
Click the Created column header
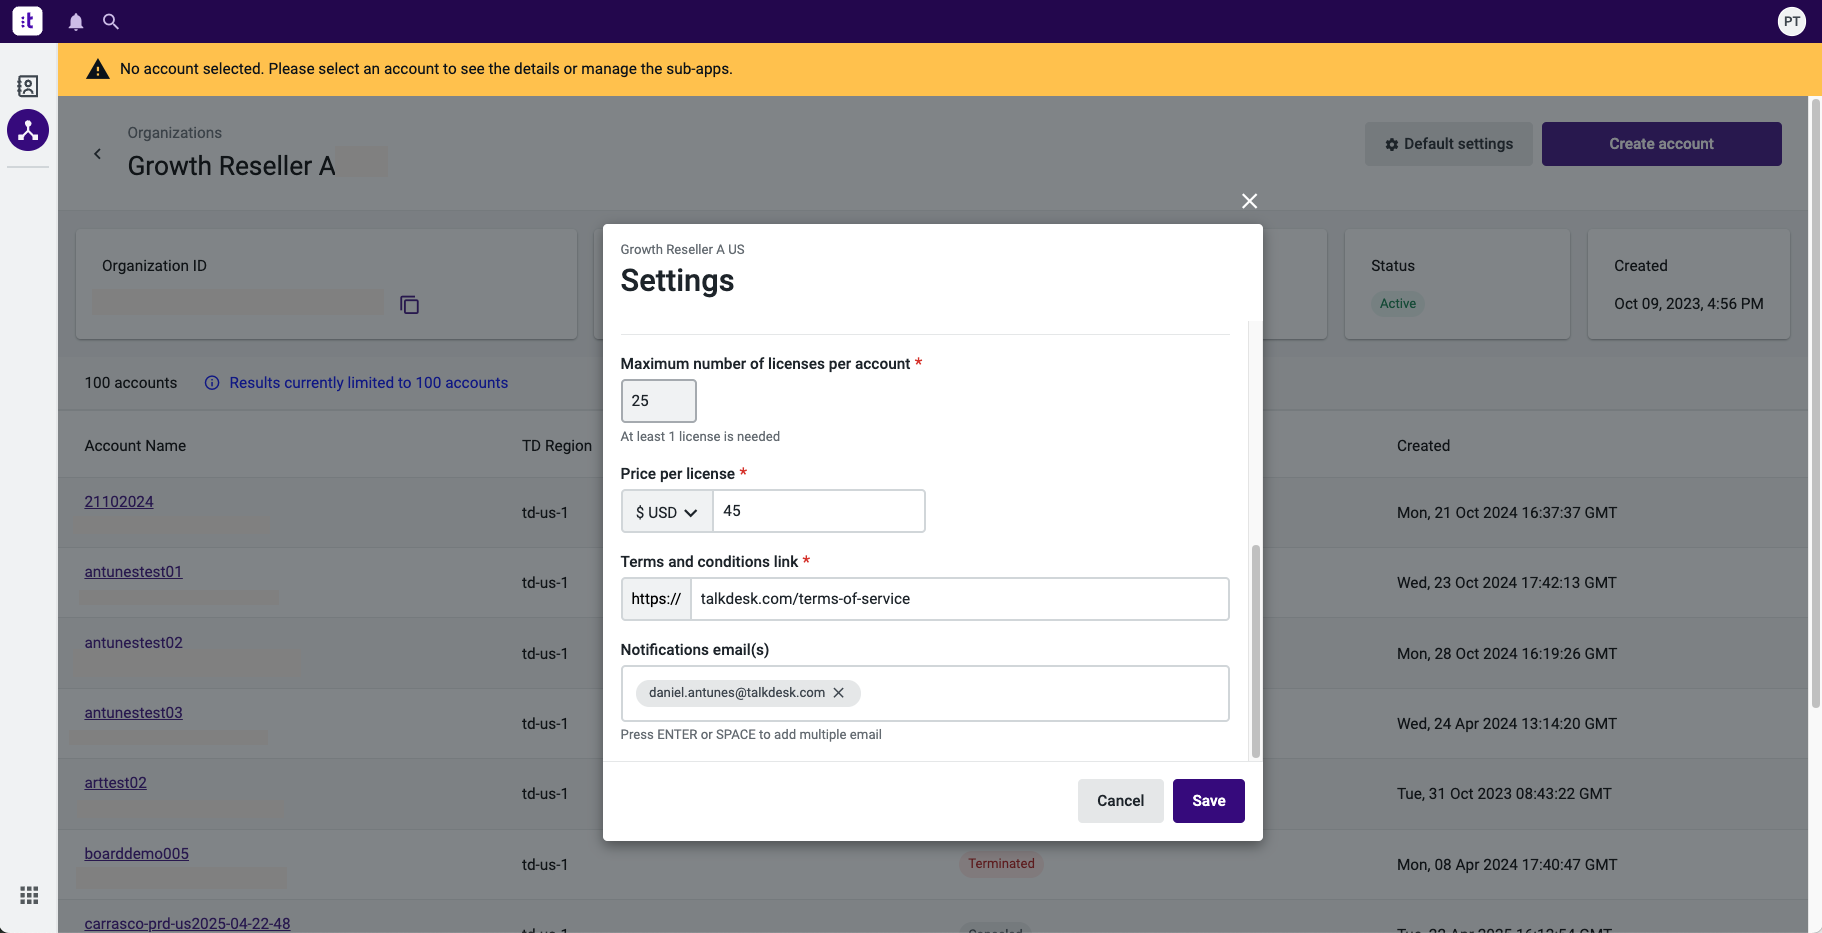click(x=1423, y=446)
